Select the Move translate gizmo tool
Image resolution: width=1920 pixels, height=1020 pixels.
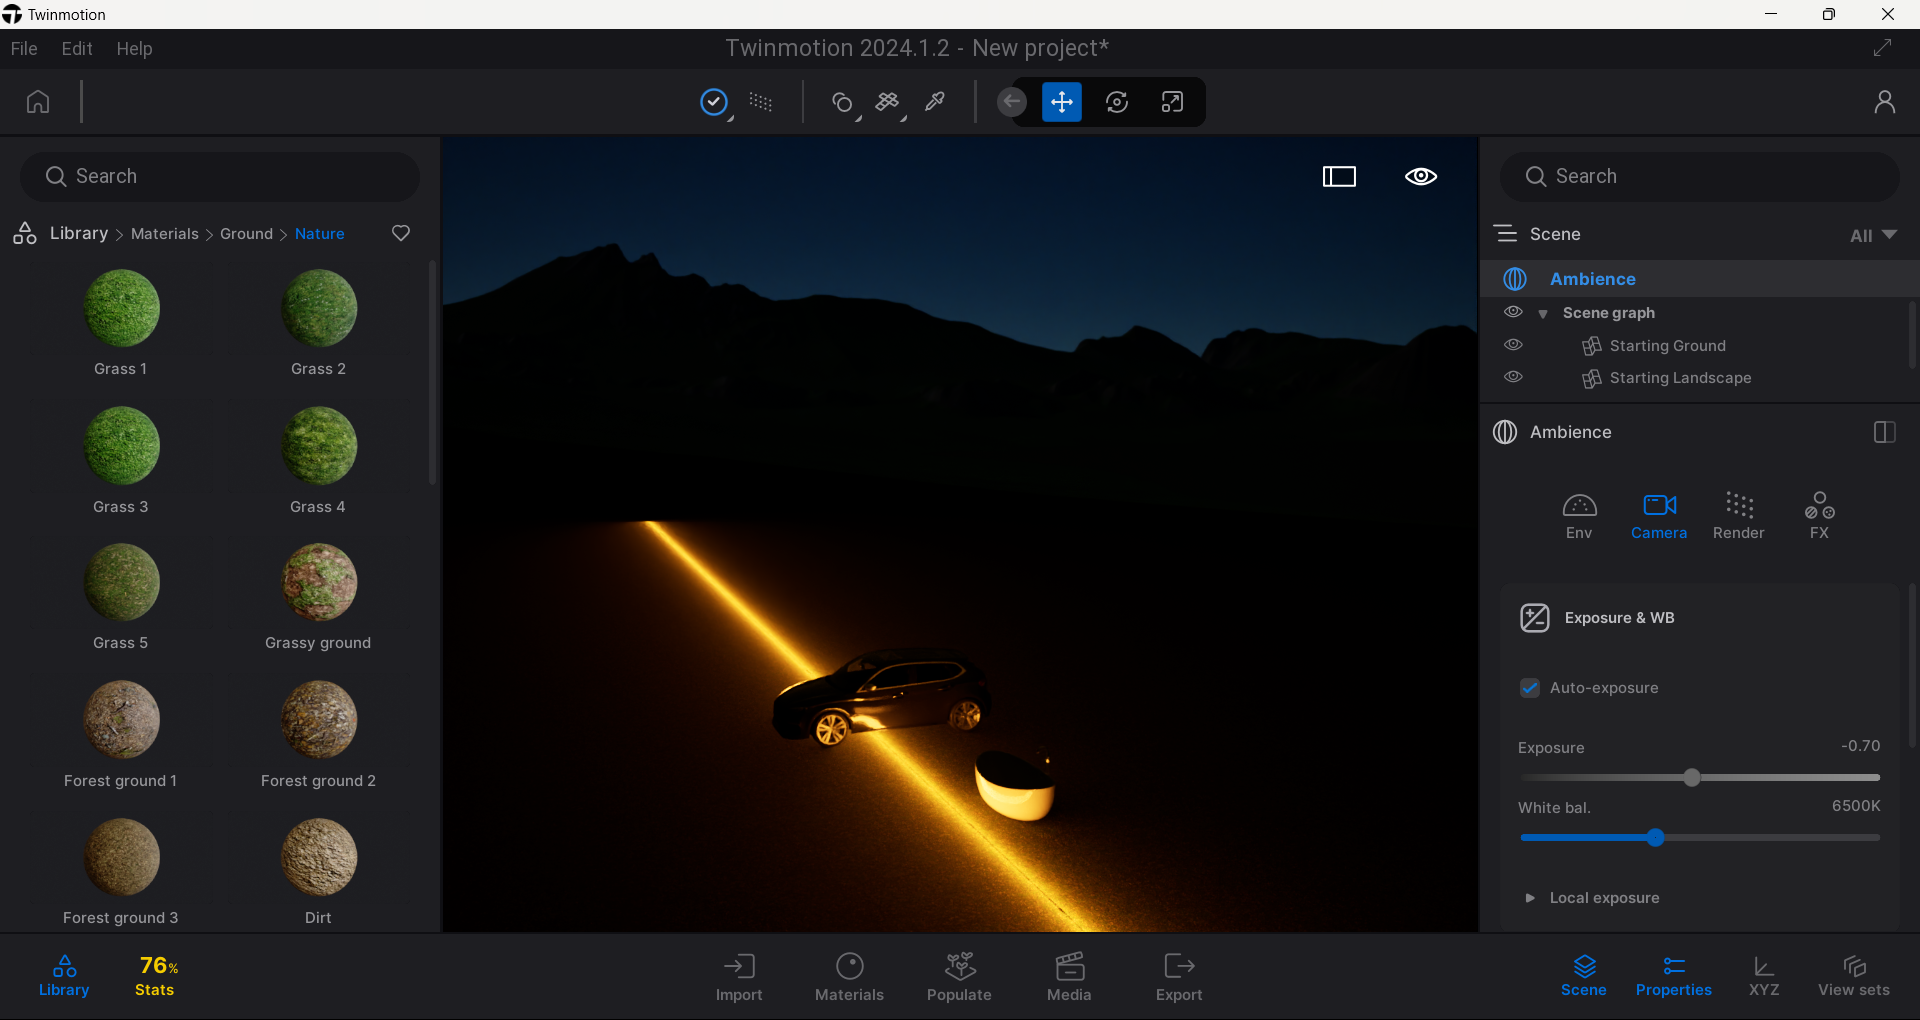pos(1062,102)
